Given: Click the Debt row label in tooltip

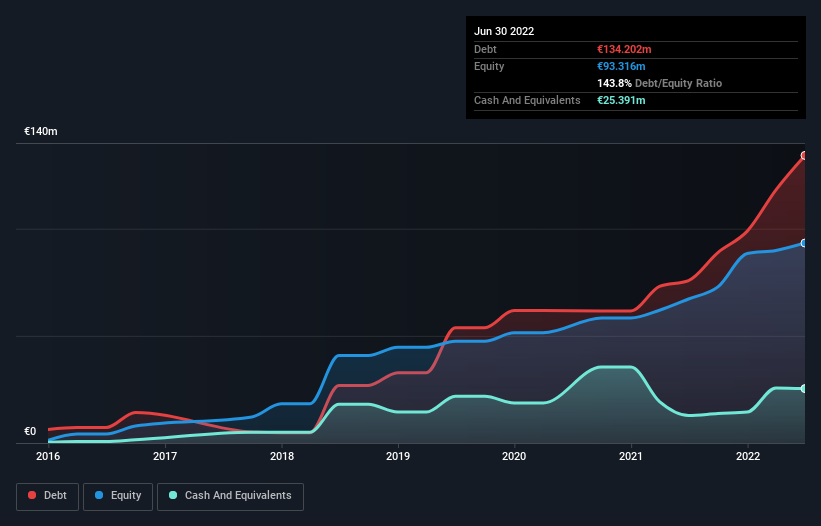Looking at the screenshot, I should [485, 49].
